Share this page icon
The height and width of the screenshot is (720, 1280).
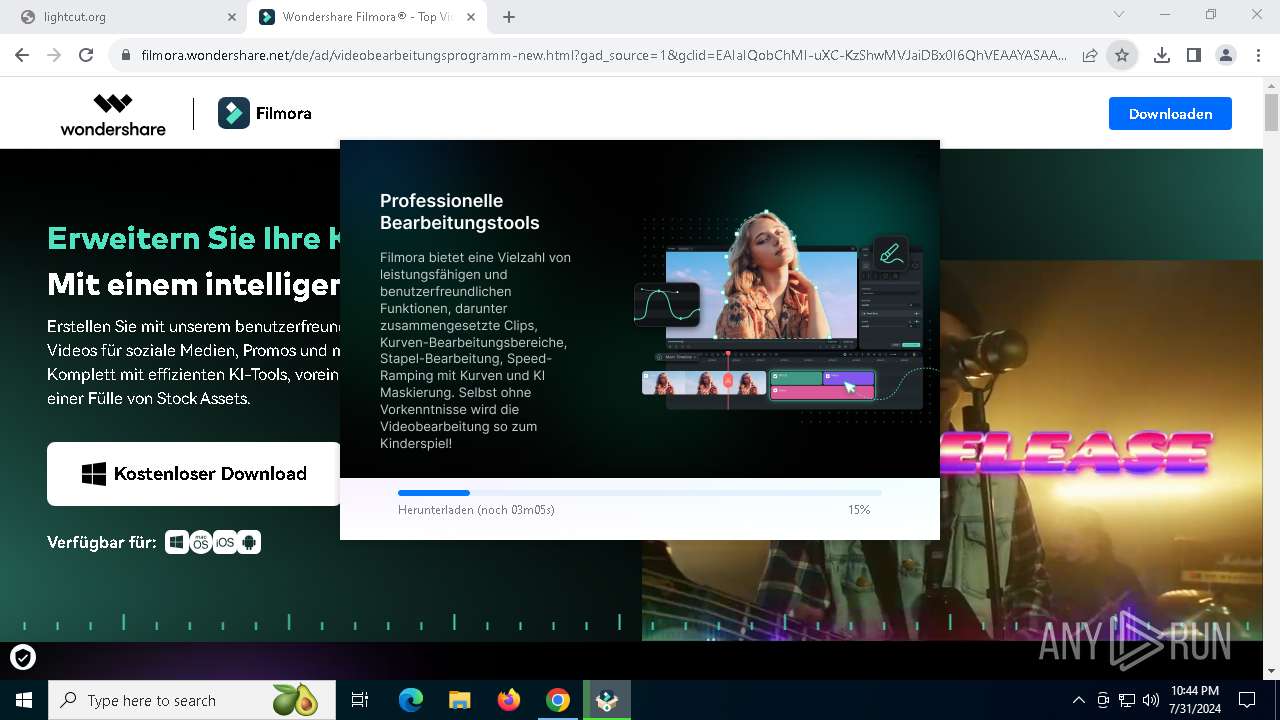point(1090,55)
